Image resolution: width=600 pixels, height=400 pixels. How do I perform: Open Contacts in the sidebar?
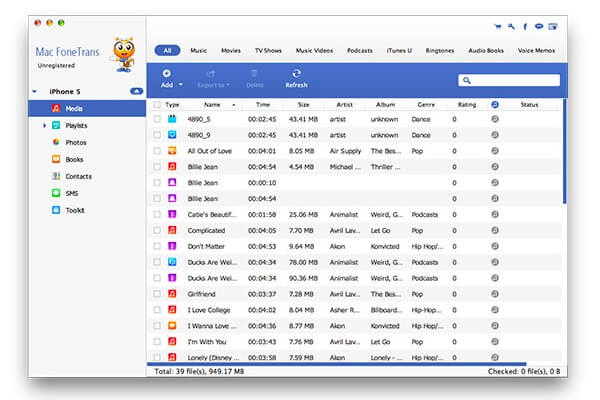click(77, 176)
